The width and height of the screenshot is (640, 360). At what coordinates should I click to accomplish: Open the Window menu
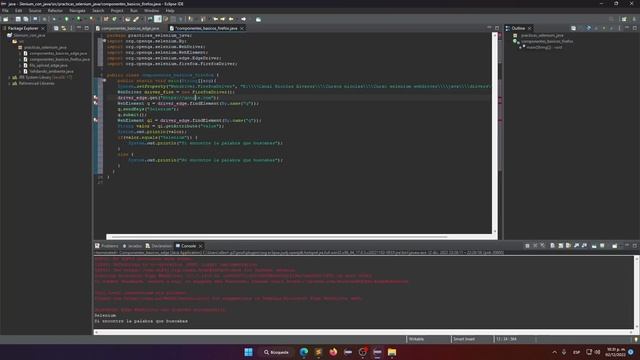point(151,11)
